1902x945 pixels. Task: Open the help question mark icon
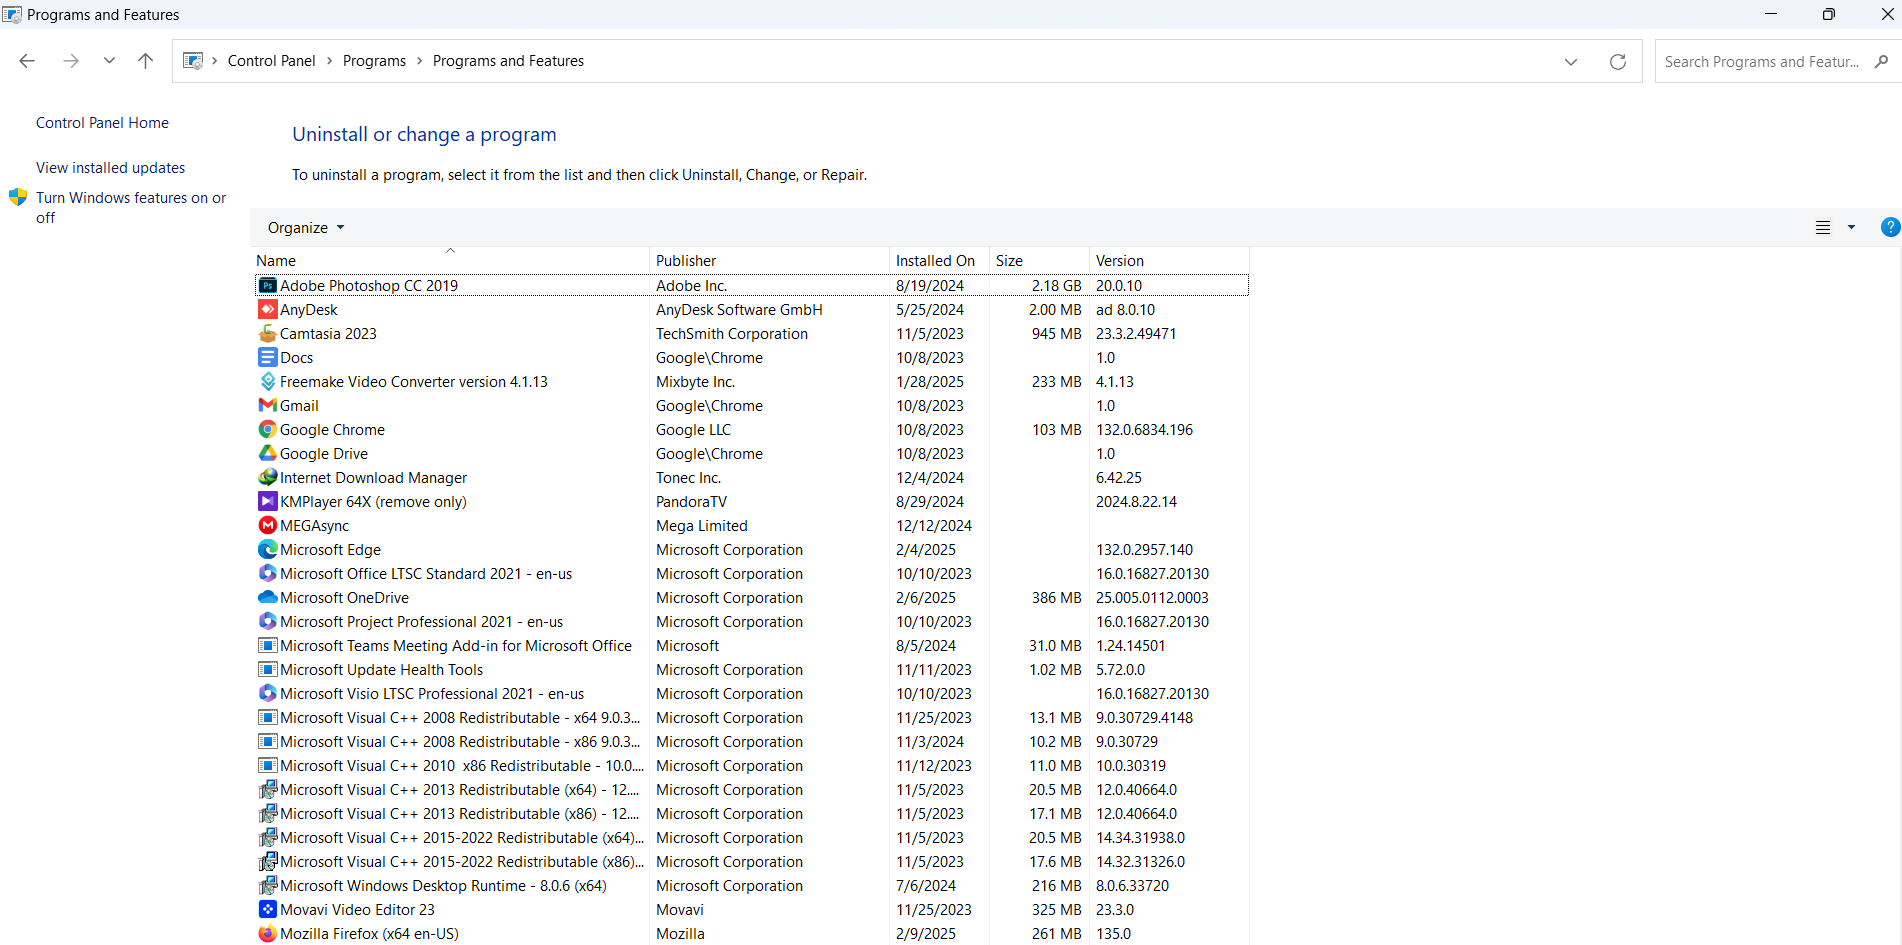(x=1890, y=227)
